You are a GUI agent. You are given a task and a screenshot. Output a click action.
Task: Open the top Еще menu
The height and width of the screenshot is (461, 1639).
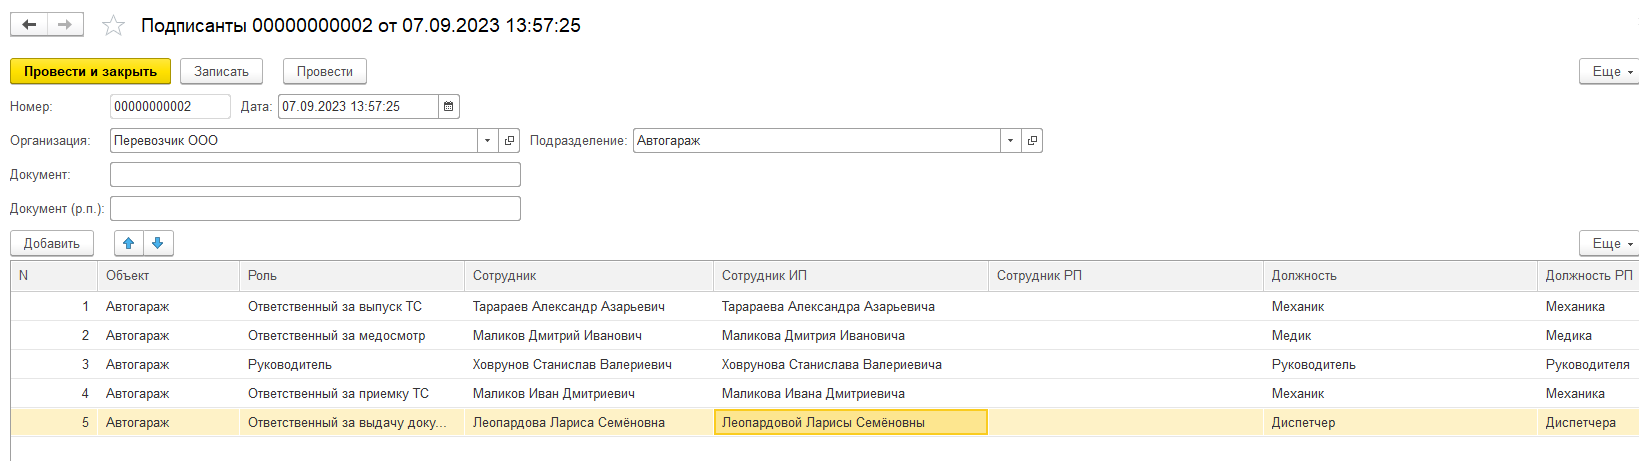point(1609,72)
